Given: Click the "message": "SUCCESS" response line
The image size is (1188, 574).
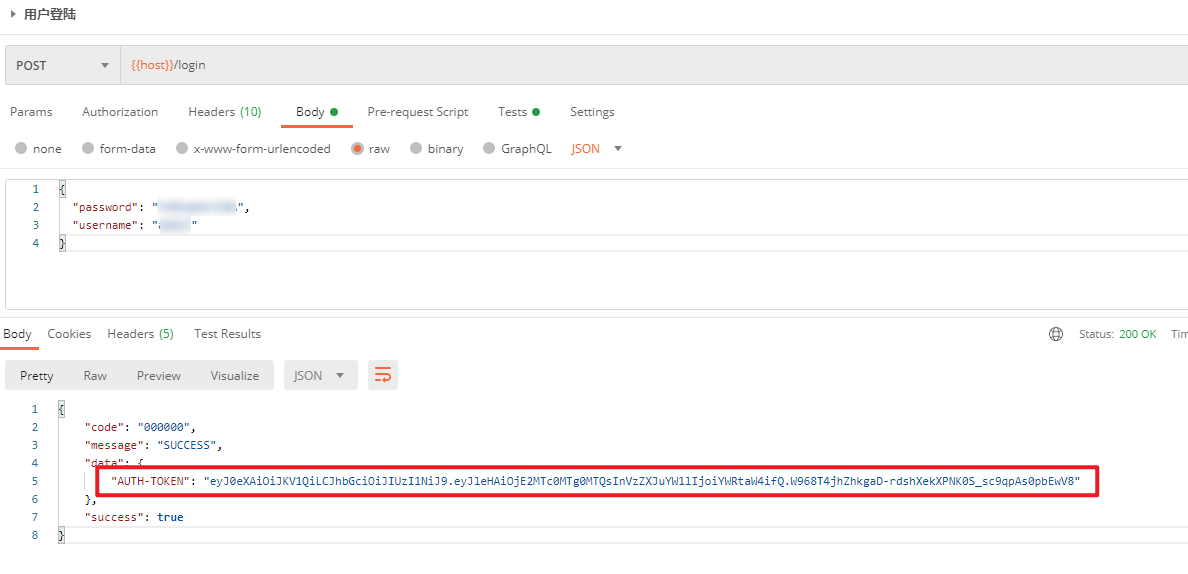Looking at the screenshot, I should click(x=153, y=445).
